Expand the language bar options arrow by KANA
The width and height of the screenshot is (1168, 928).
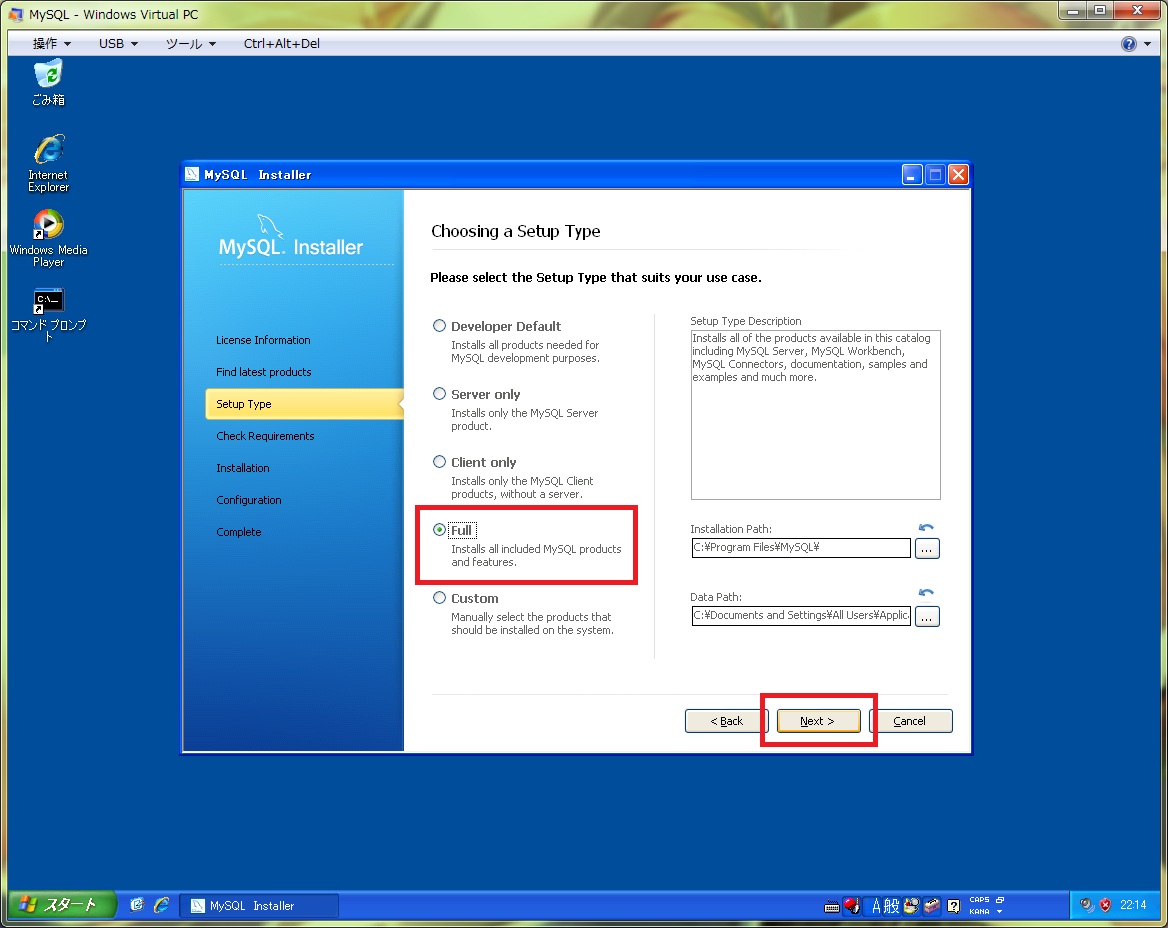coord(1000,912)
